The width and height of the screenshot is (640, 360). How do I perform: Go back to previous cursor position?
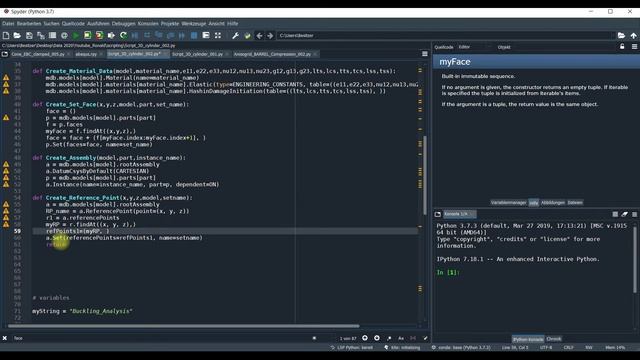(259, 36)
